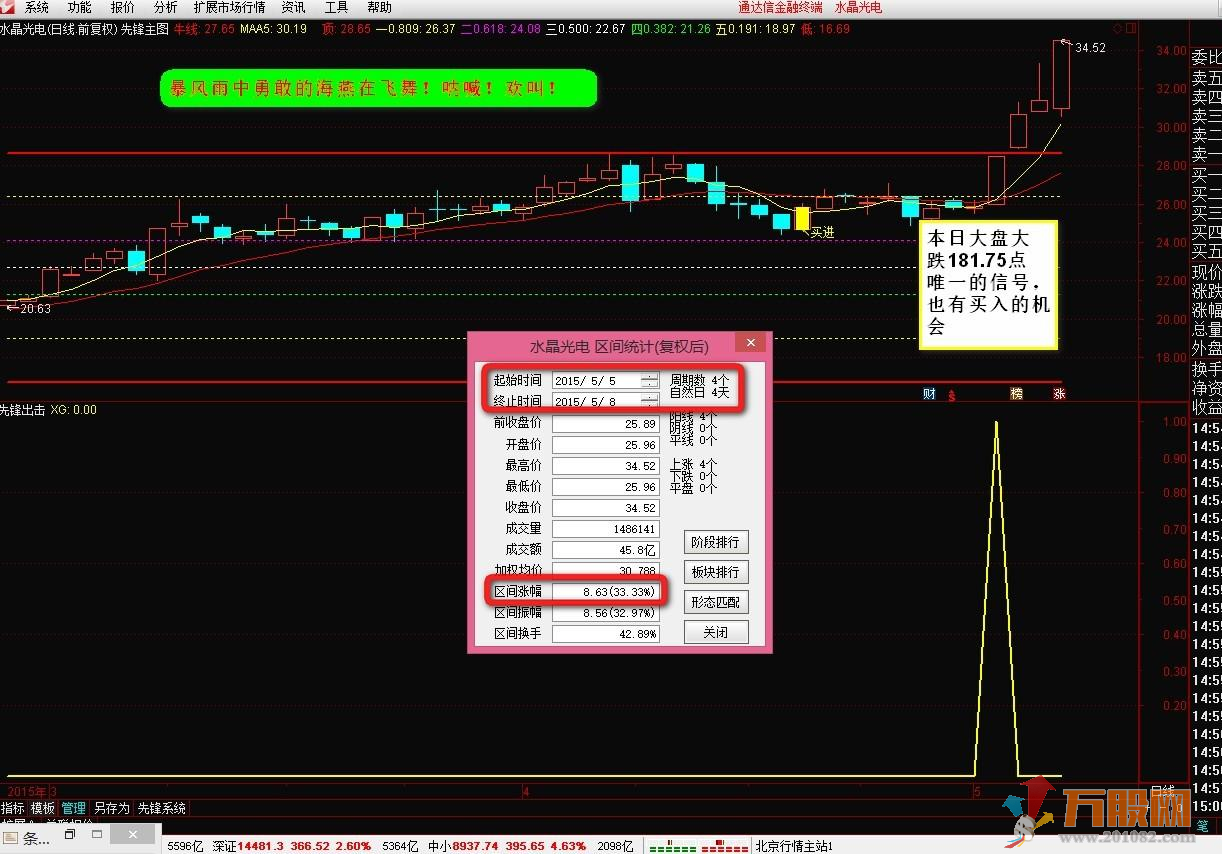The image size is (1222, 854).
Task: Click the 现价 row in right side panel
Action: (1206, 272)
